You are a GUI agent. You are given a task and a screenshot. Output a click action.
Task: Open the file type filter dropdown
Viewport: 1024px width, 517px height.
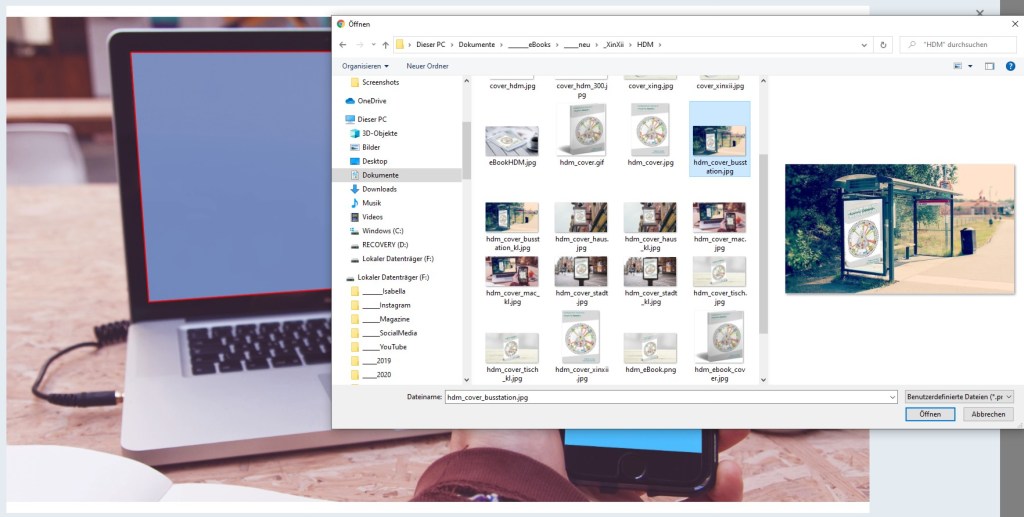click(959, 397)
